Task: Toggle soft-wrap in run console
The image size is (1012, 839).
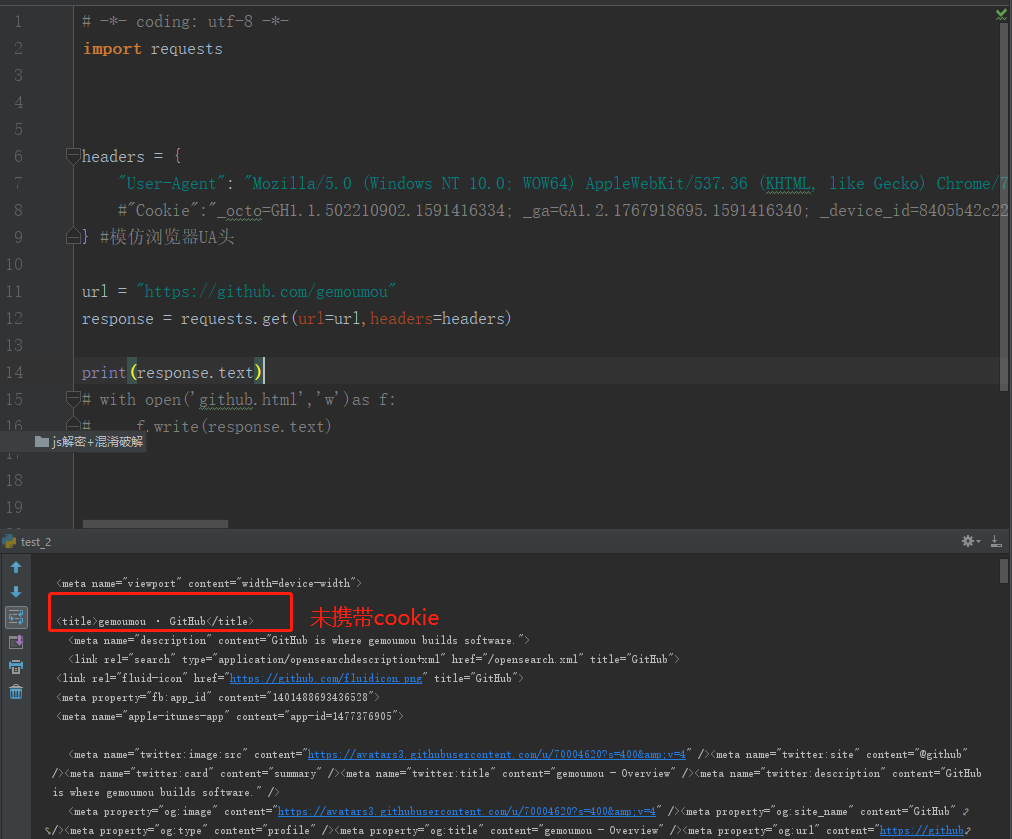Action: pos(16,617)
